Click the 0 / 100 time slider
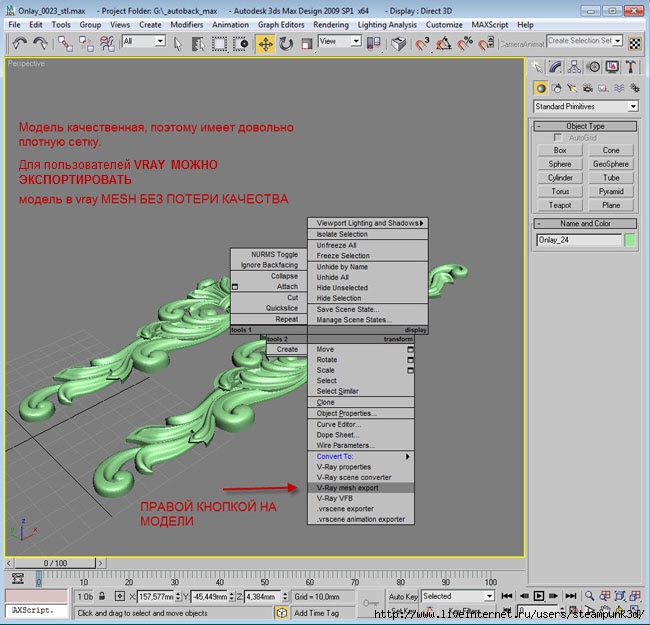650x625 pixels. (55, 563)
